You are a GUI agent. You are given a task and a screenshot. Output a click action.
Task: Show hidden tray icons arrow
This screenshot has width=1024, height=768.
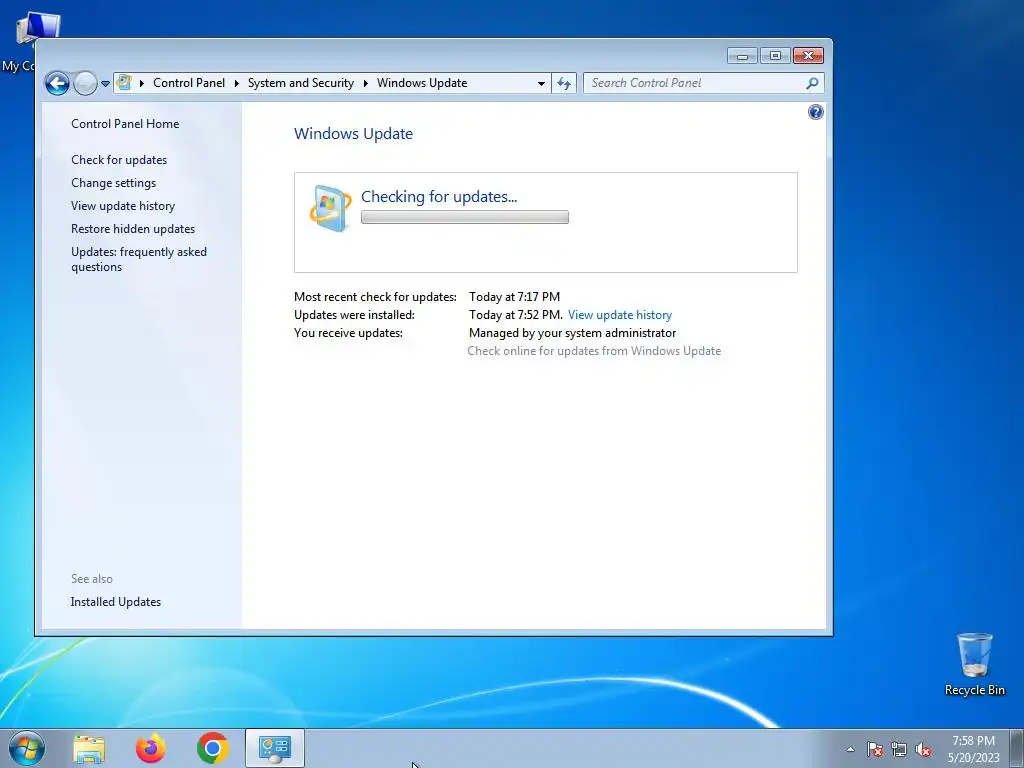pyautogui.click(x=850, y=749)
